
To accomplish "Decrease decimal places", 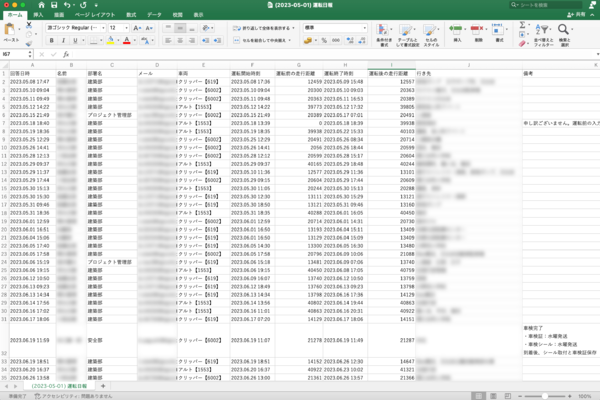I will [x=362, y=41].
